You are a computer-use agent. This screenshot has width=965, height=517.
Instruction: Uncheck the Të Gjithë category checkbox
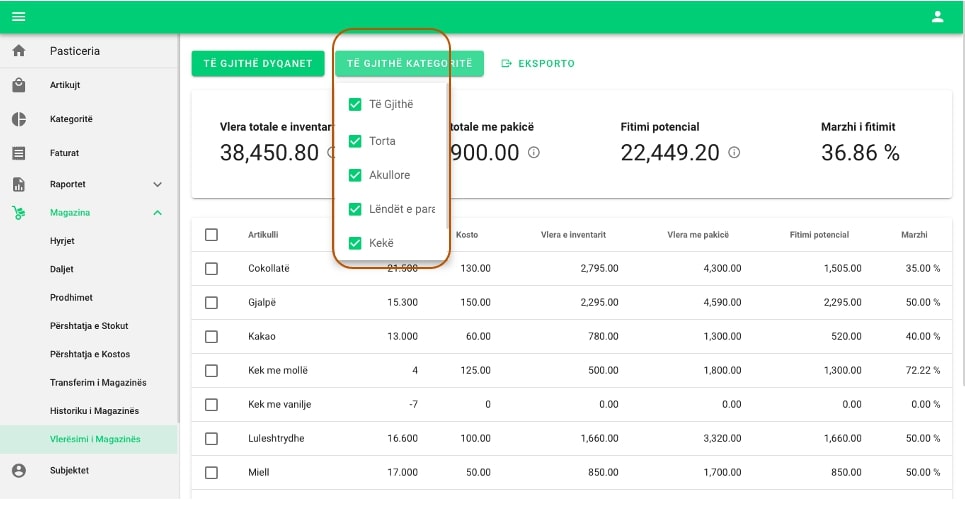tap(355, 104)
